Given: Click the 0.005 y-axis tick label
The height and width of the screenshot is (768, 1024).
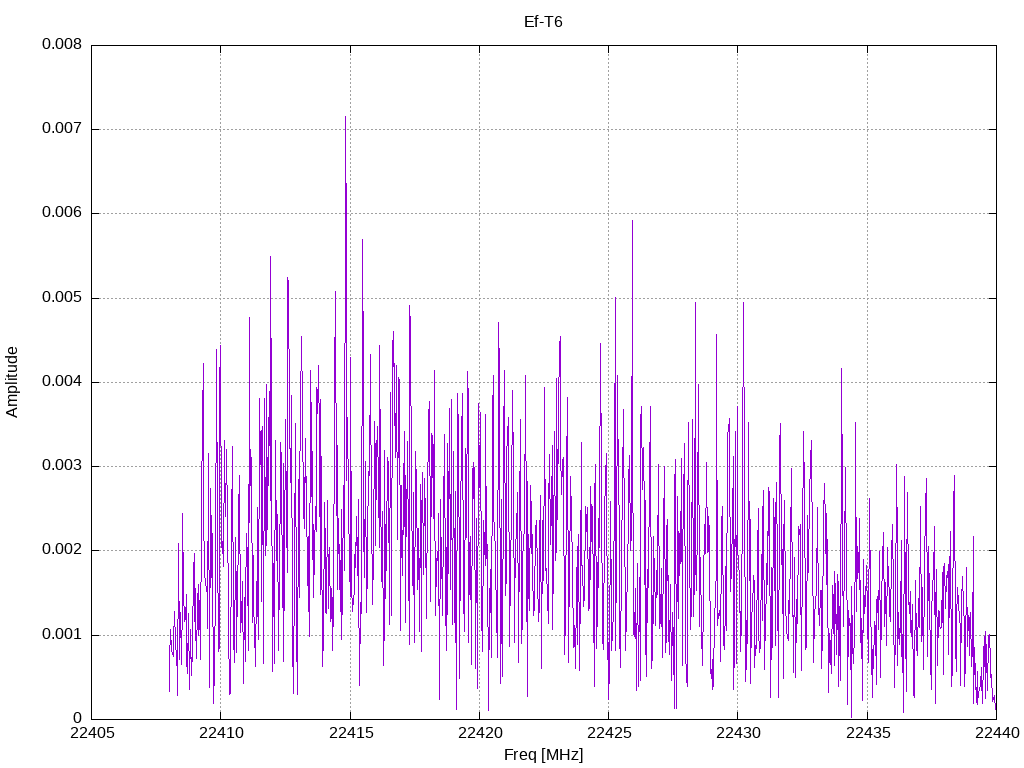Looking at the screenshot, I should pos(62,298).
